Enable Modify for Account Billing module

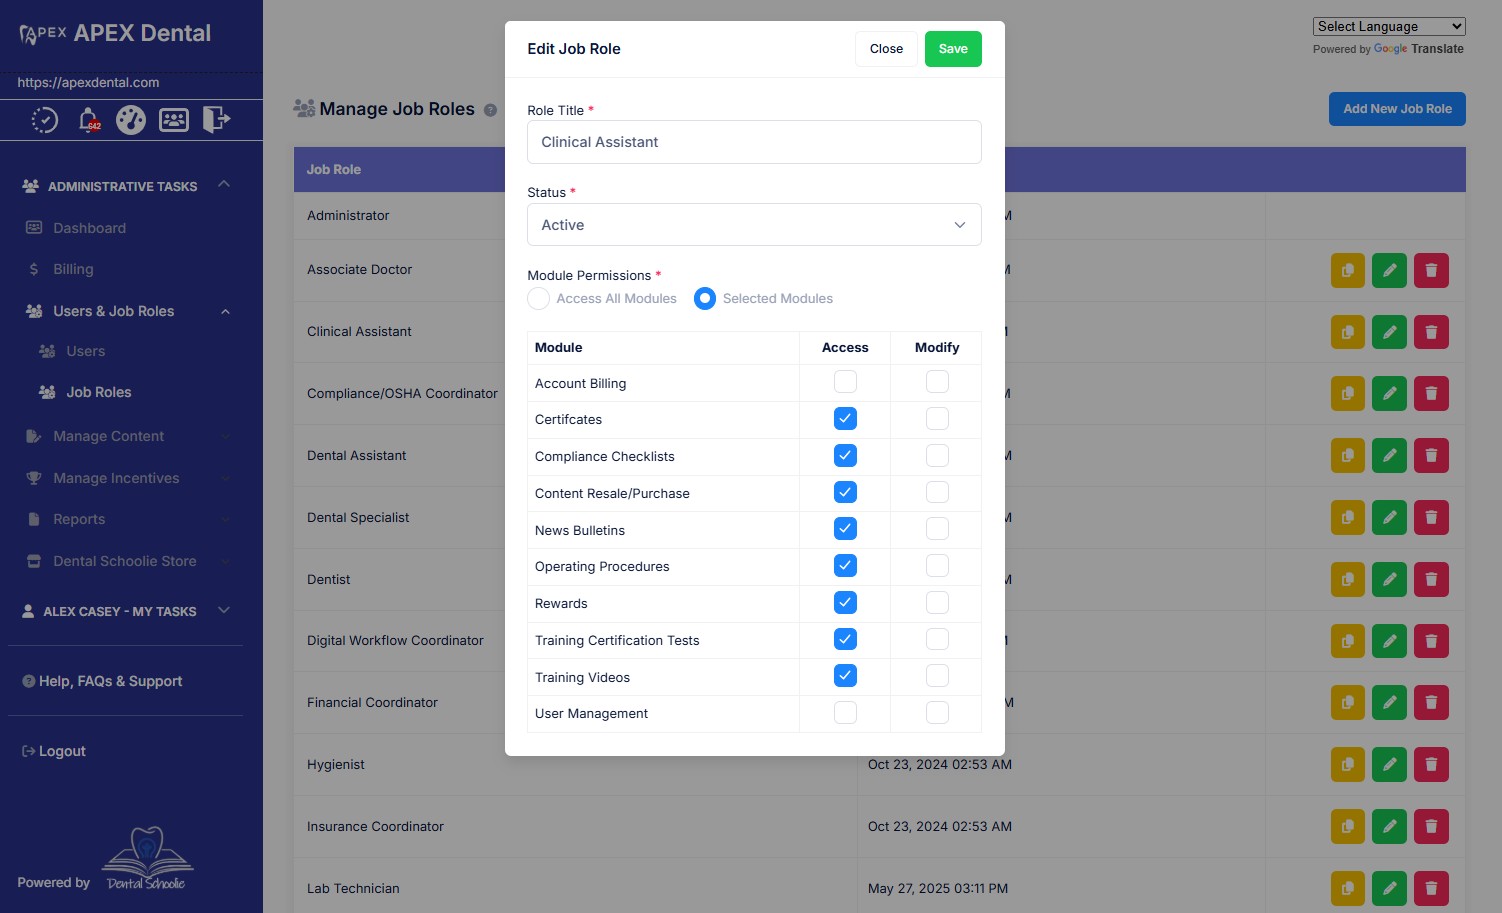937,382
